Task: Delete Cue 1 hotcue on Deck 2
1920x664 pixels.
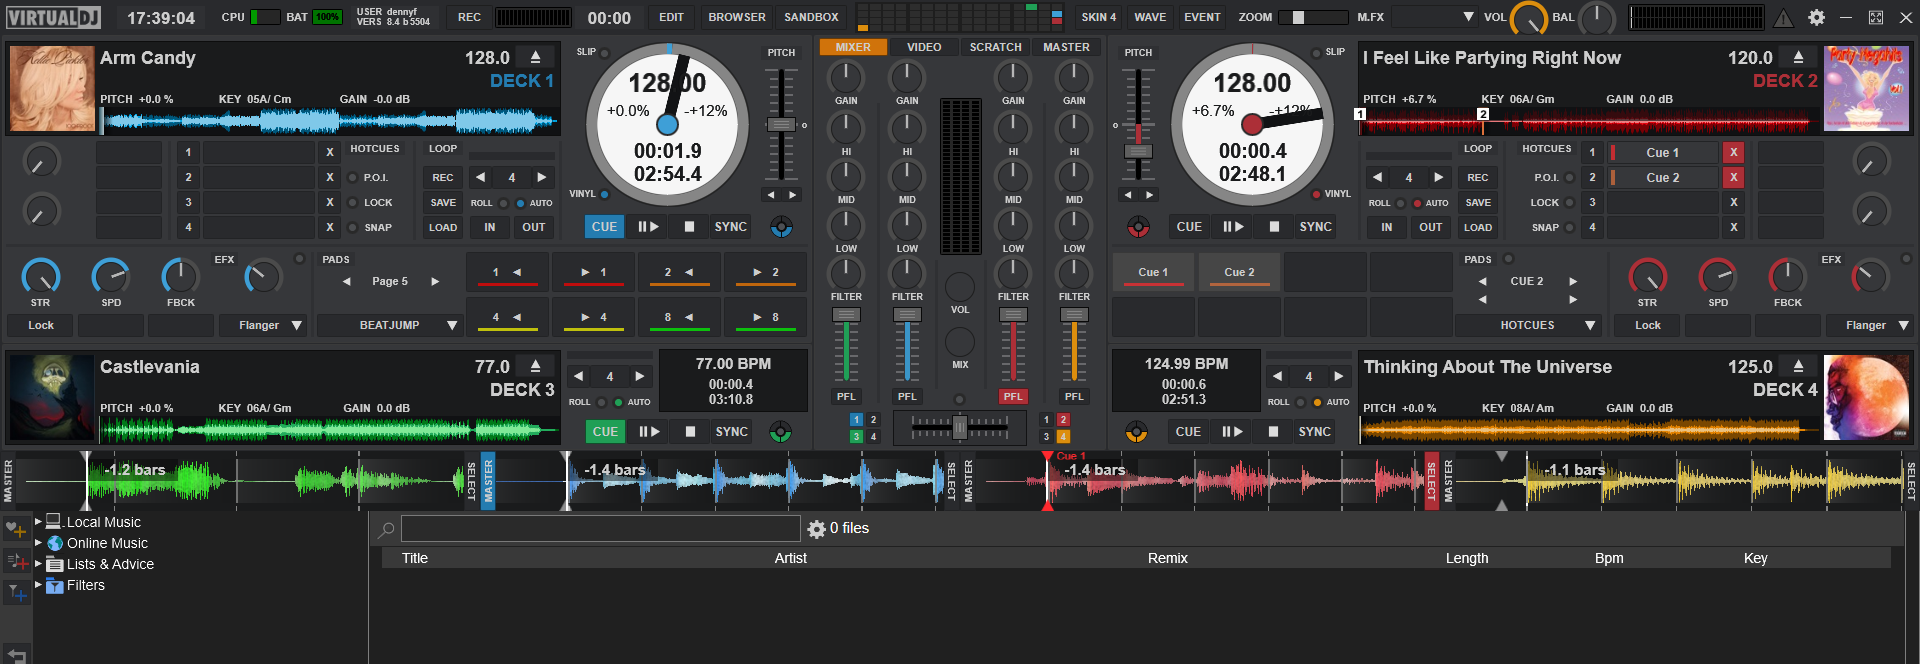Action: point(1734,152)
